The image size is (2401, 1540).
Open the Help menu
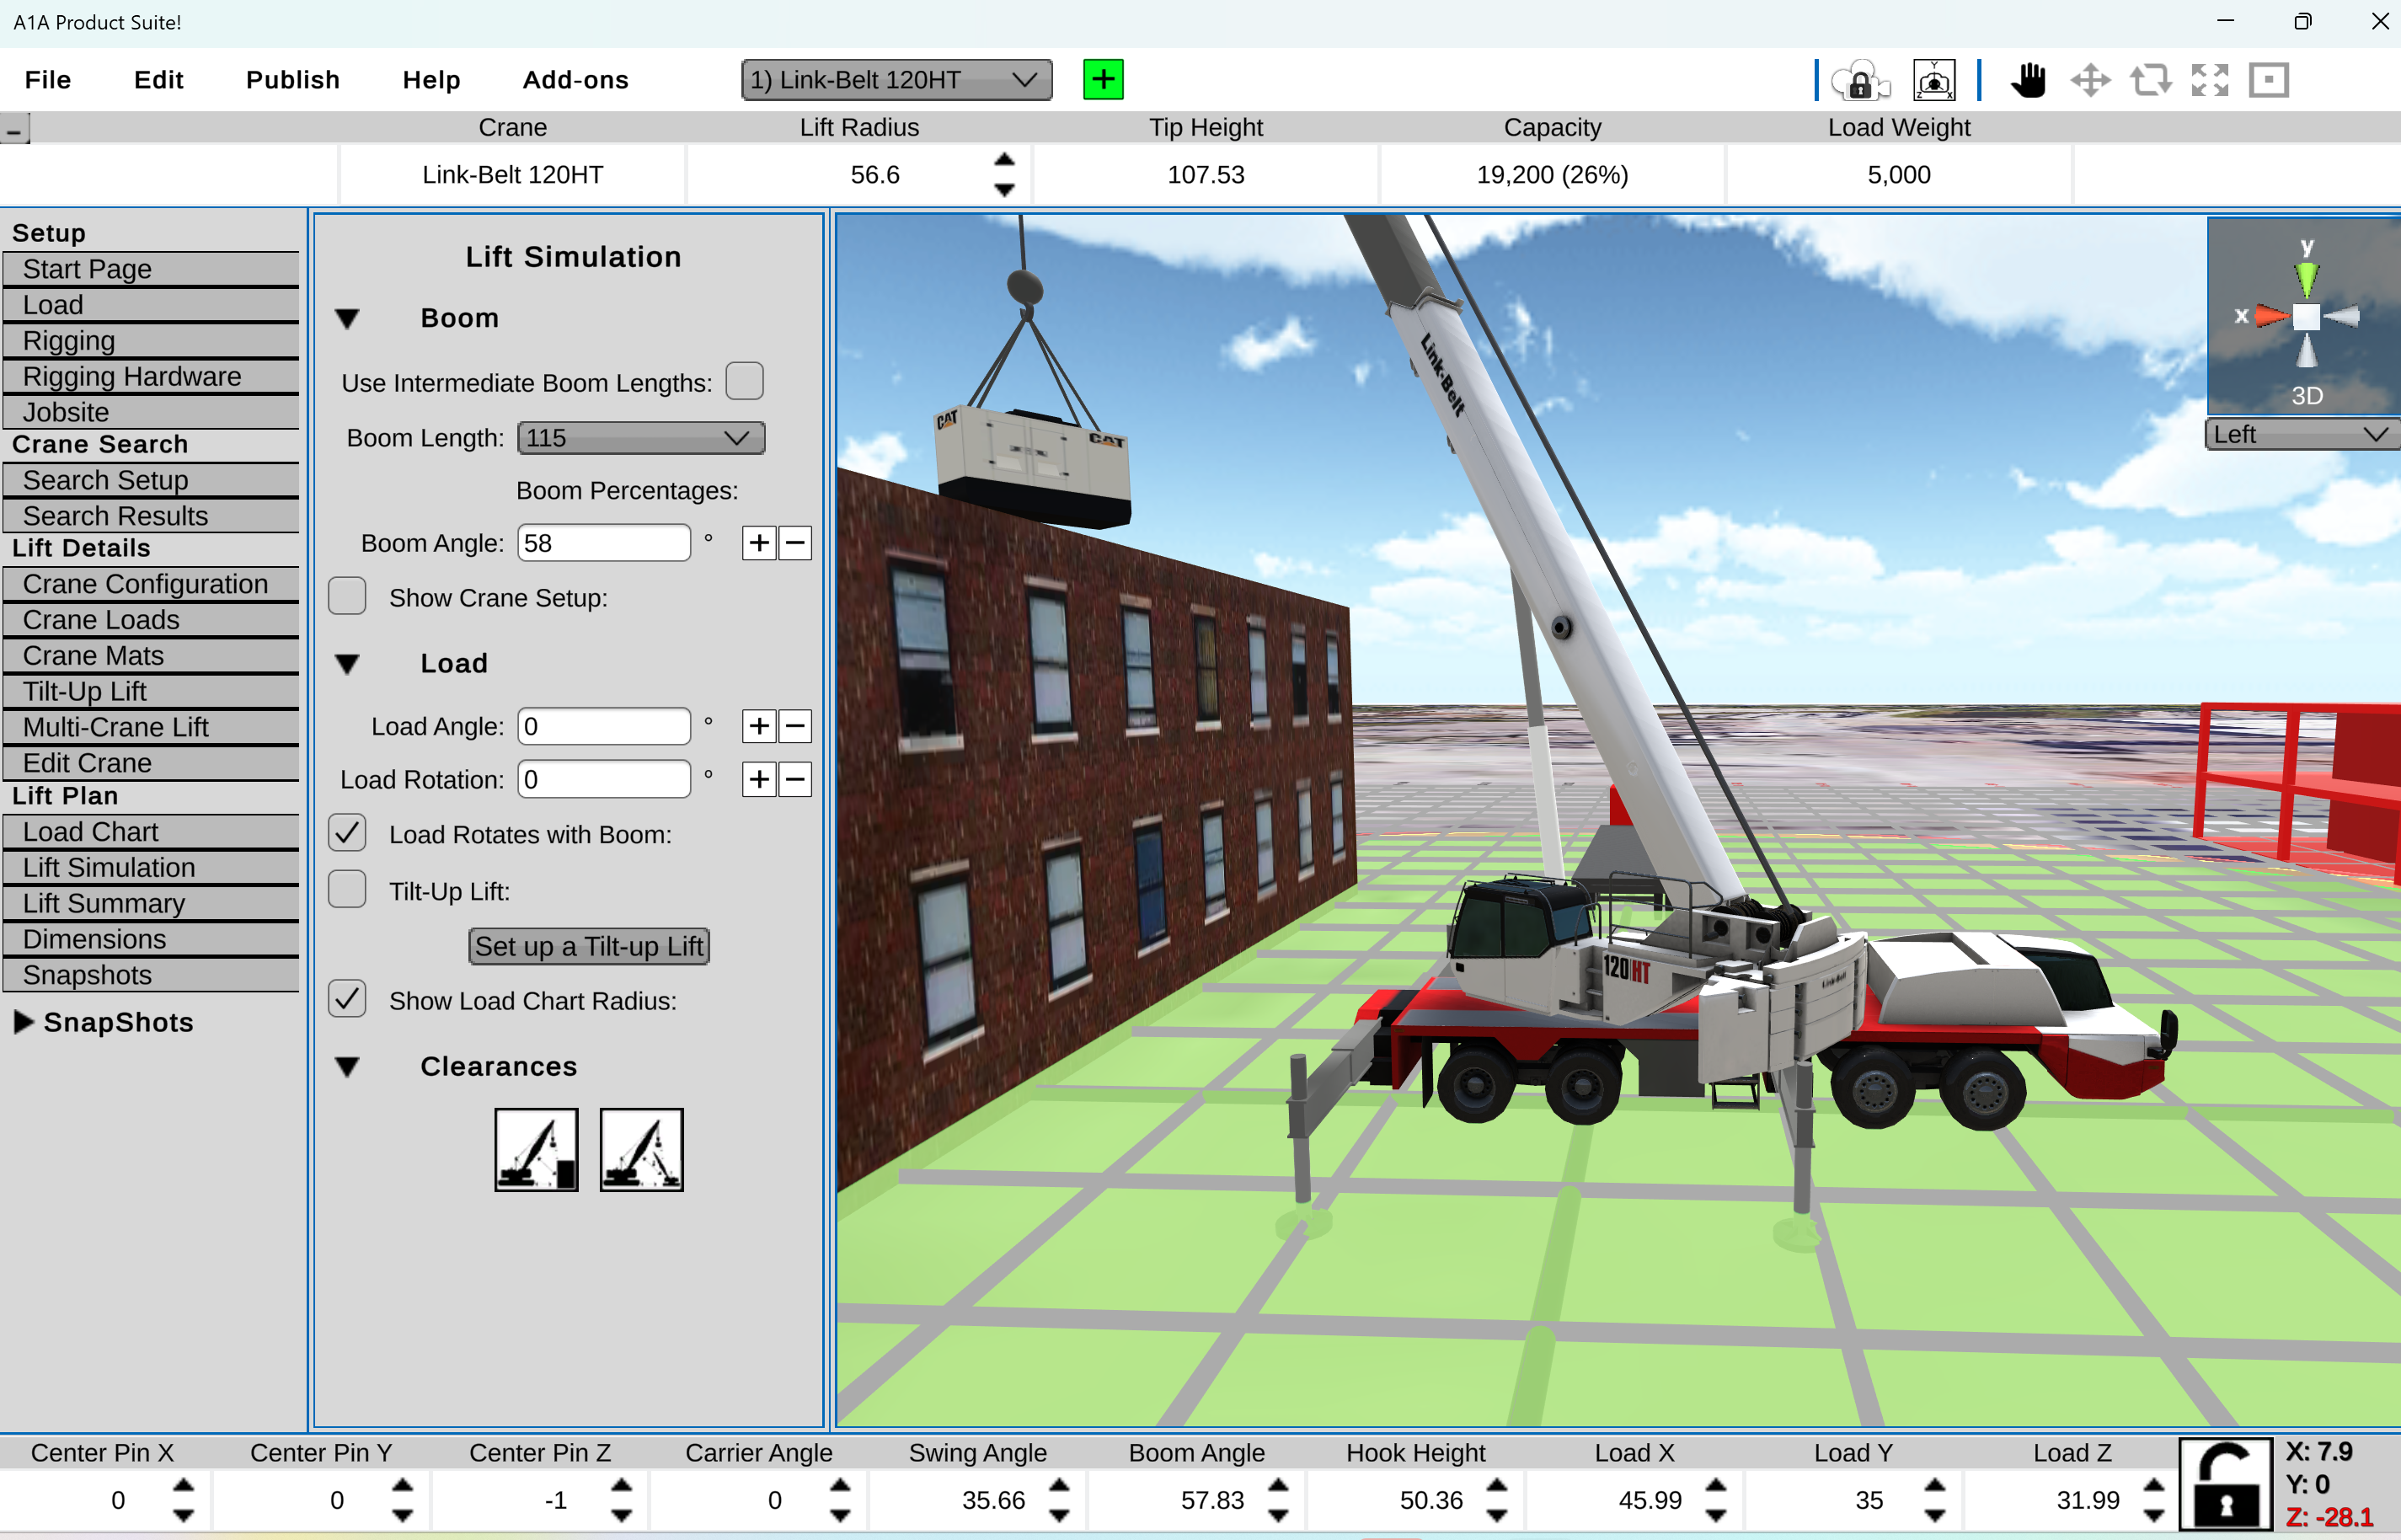pos(432,80)
